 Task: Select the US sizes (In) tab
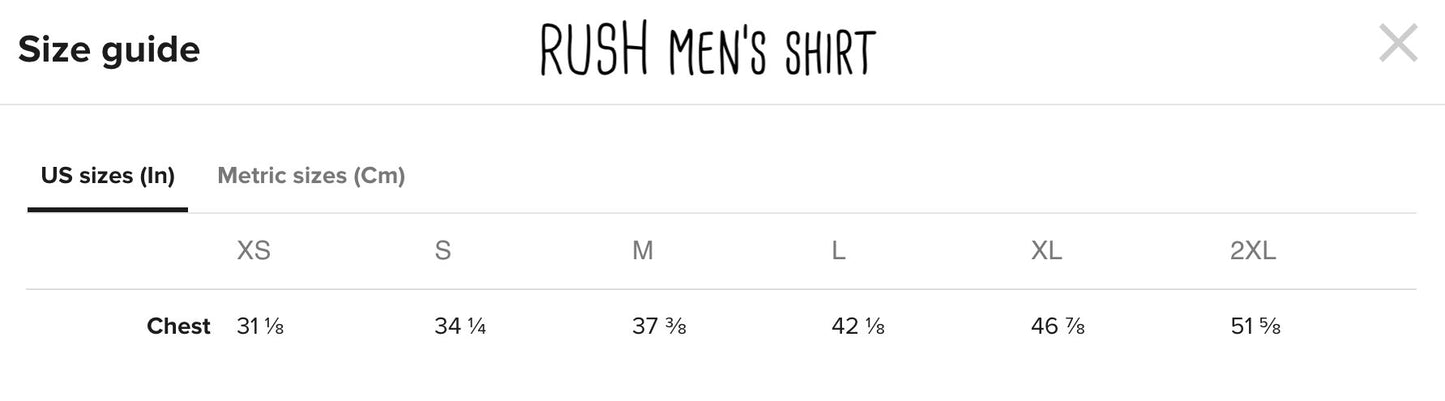tap(108, 176)
